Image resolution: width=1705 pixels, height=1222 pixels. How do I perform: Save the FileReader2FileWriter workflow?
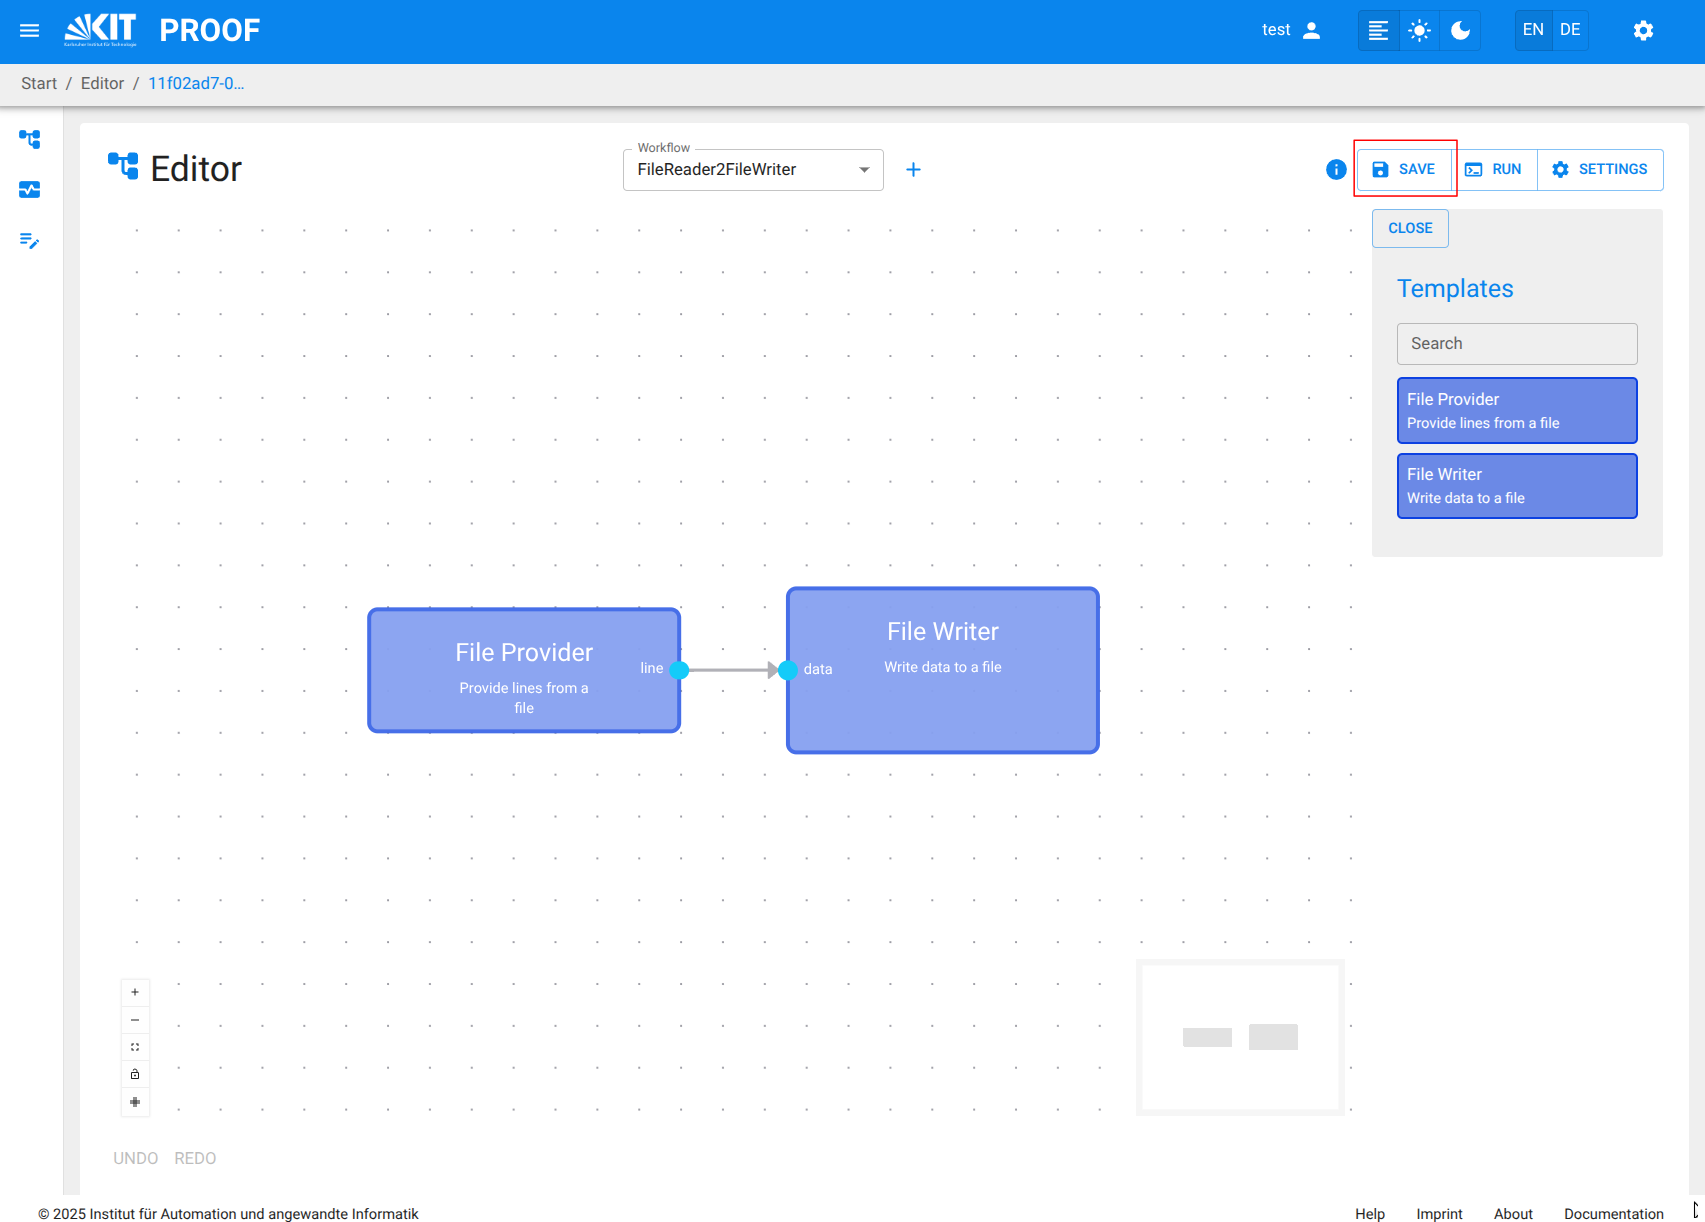point(1404,169)
